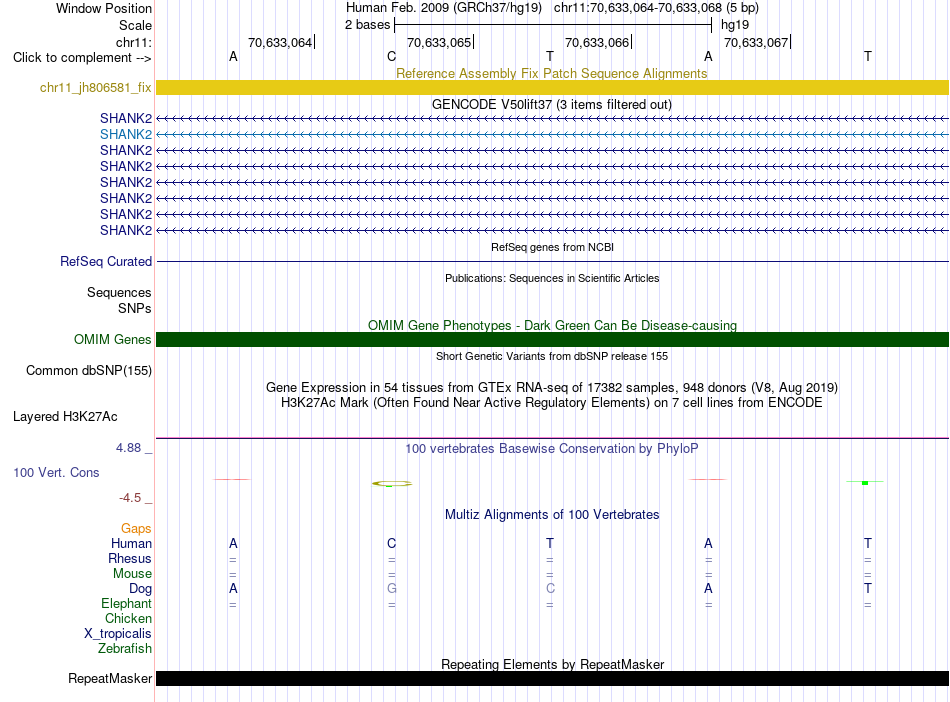Click the dark green OMIM Genes bar
The height and width of the screenshot is (702, 950).
tap(552, 339)
